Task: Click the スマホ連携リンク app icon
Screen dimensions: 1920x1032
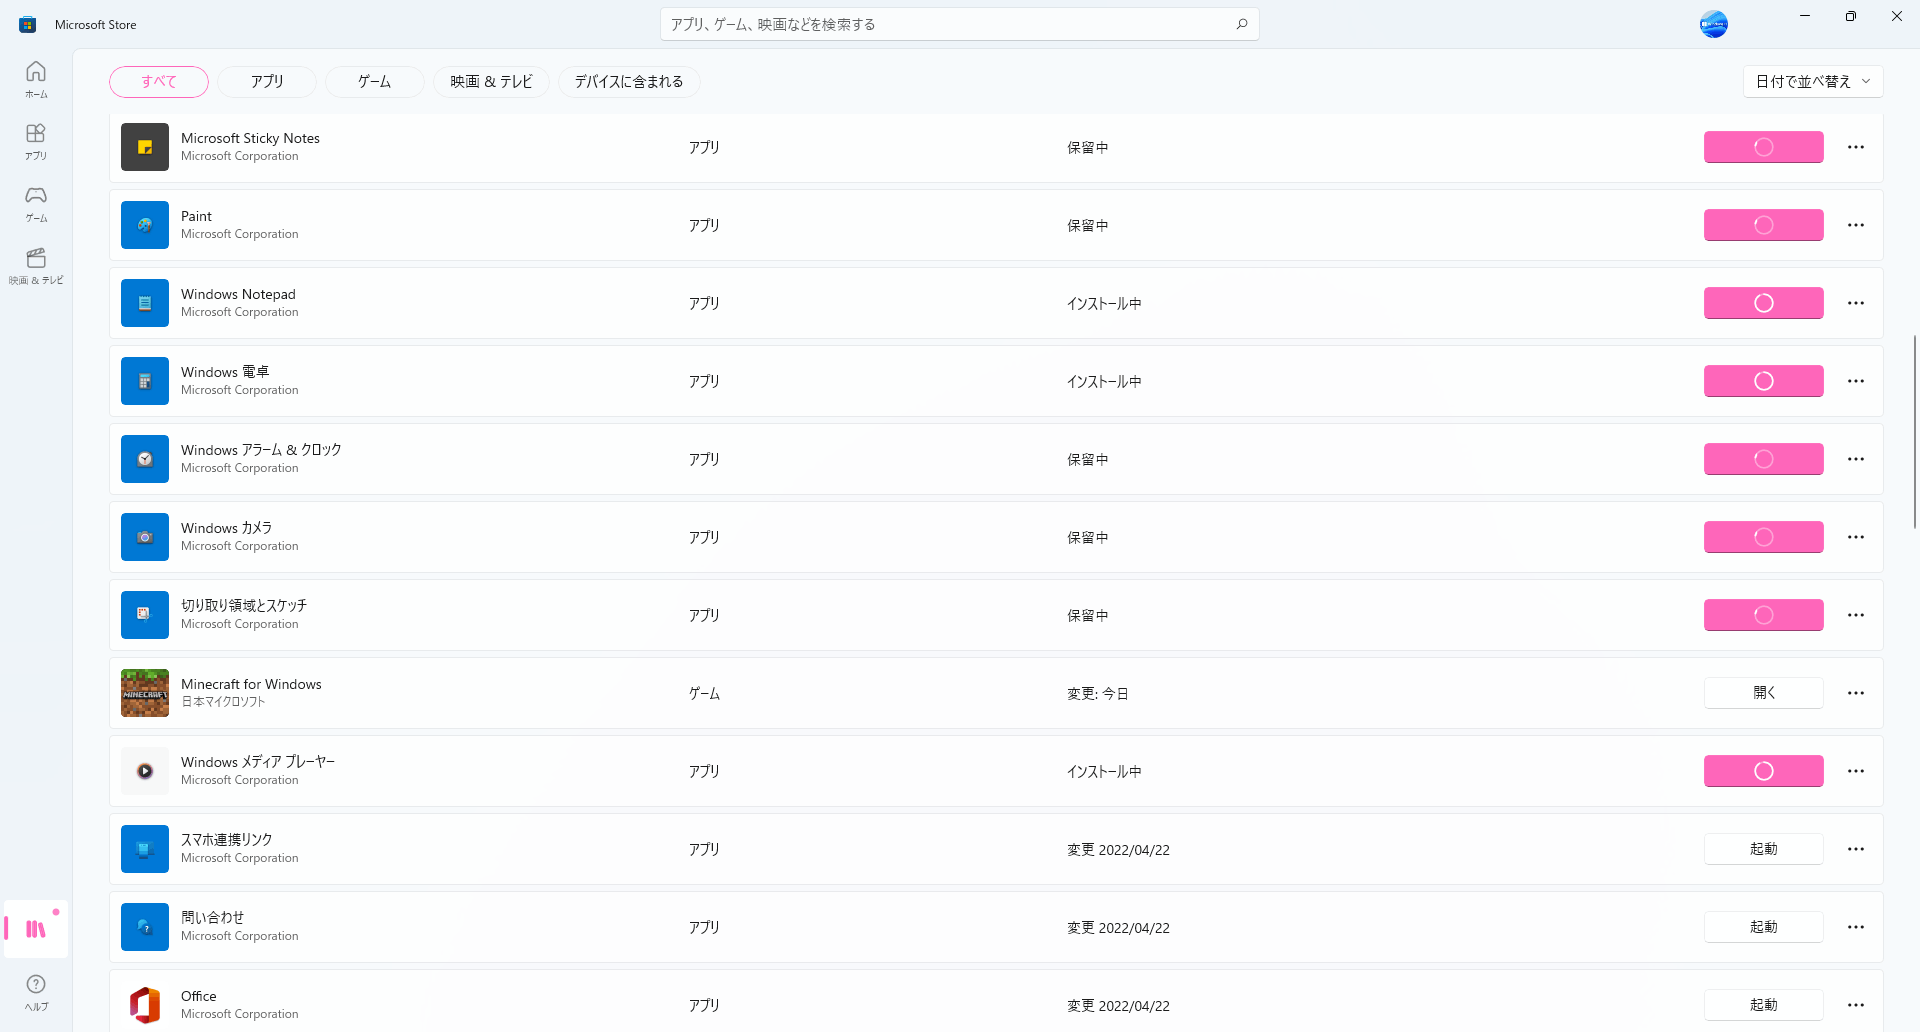Action: tap(145, 849)
